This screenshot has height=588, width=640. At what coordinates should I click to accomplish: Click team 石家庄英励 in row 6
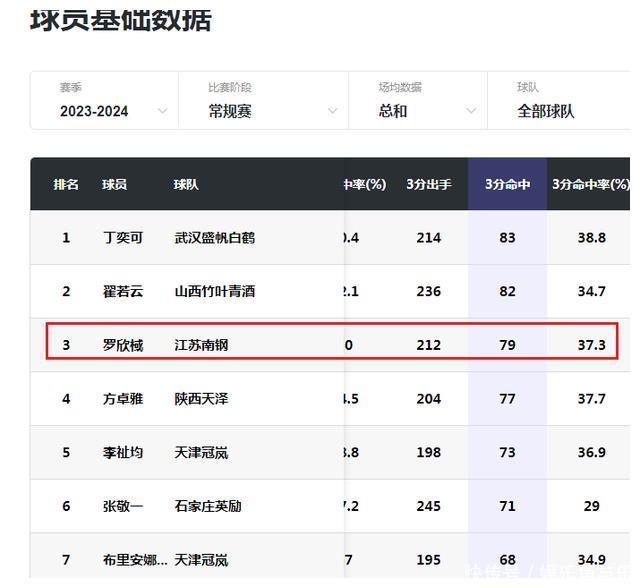(x=208, y=507)
